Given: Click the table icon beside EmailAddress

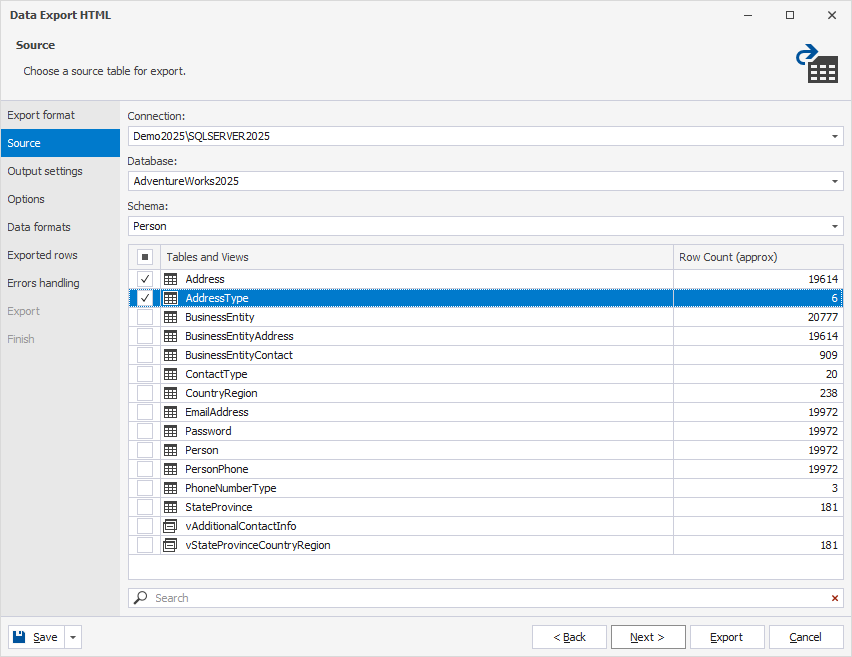Looking at the screenshot, I should click(171, 412).
